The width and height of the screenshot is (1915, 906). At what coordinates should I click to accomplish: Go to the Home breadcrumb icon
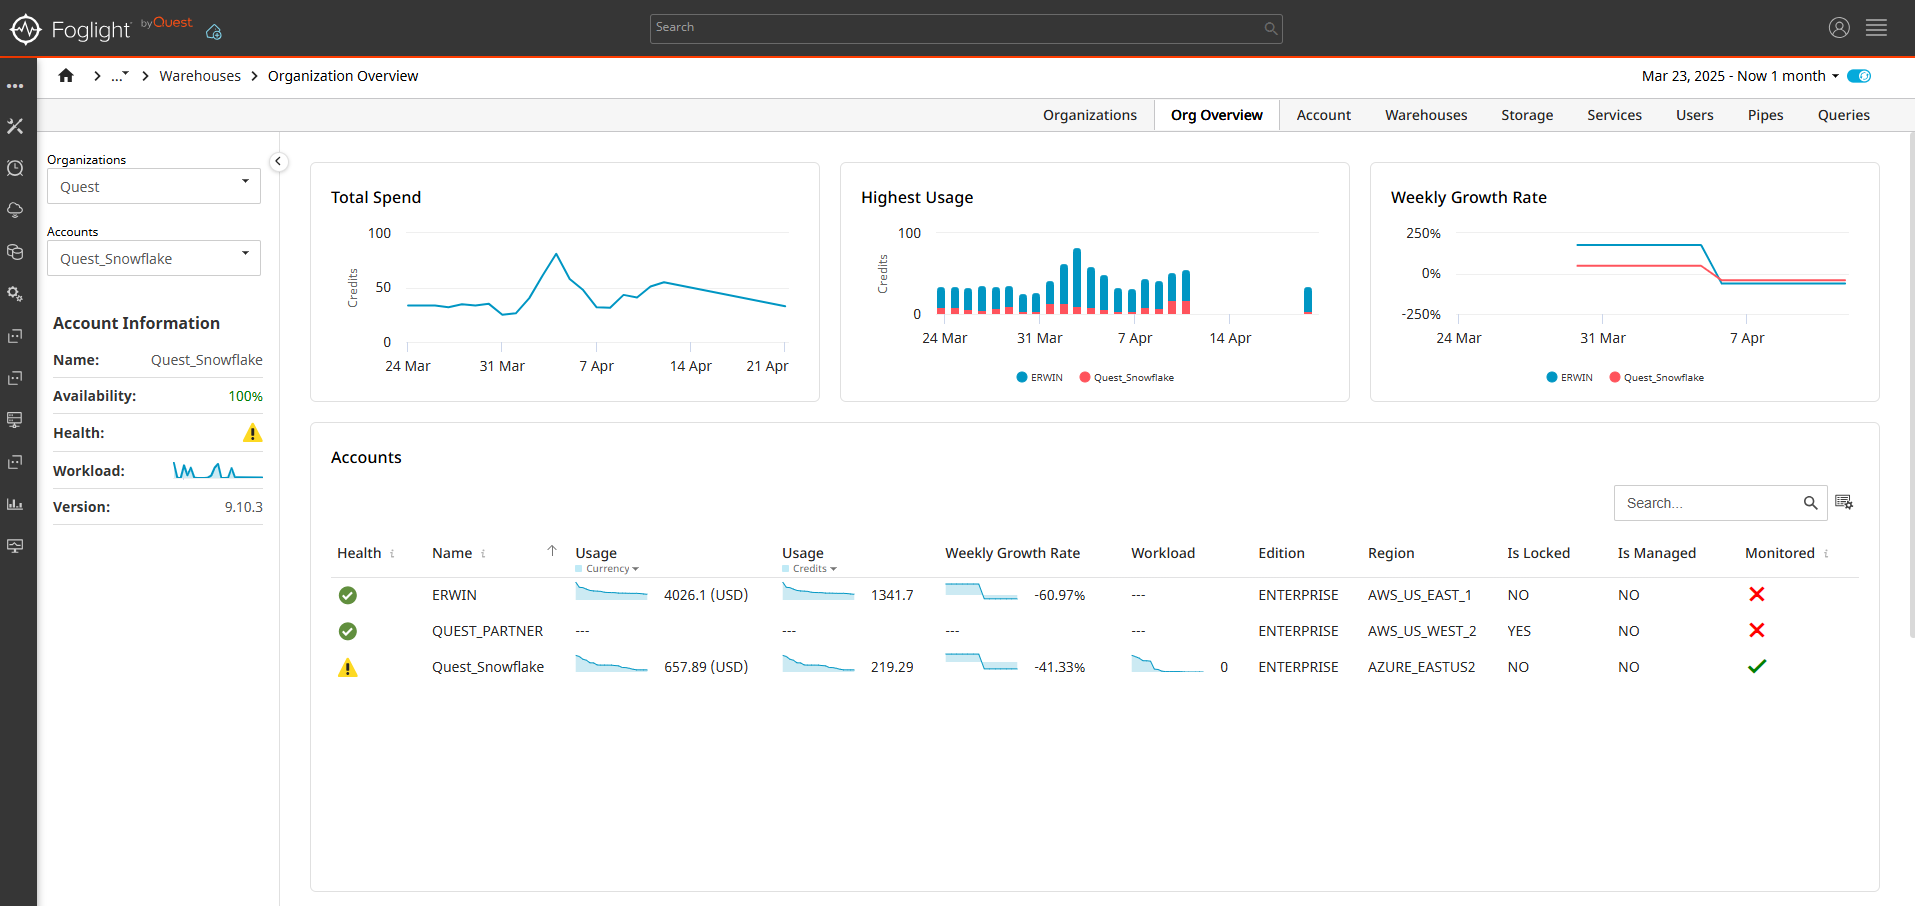click(x=66, y=75)
